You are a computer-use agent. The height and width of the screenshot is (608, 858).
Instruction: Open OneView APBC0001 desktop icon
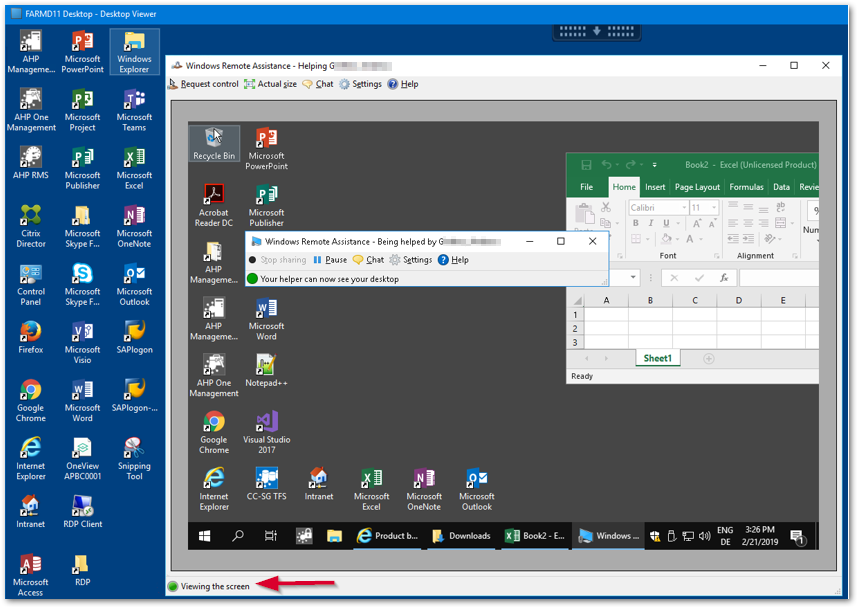tap(83, 459)
